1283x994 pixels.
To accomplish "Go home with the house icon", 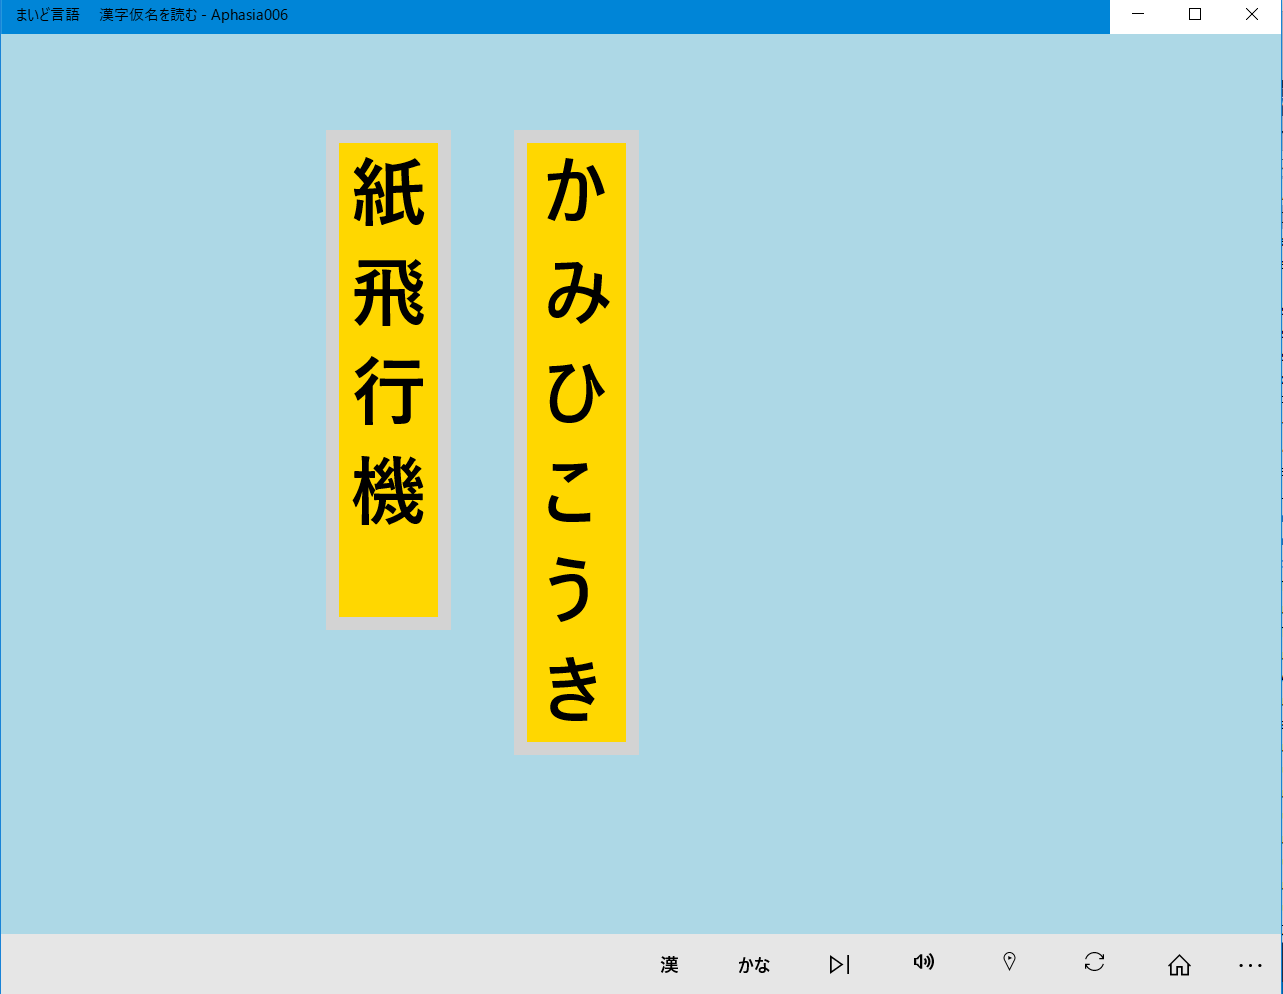I will (1179, 964).
